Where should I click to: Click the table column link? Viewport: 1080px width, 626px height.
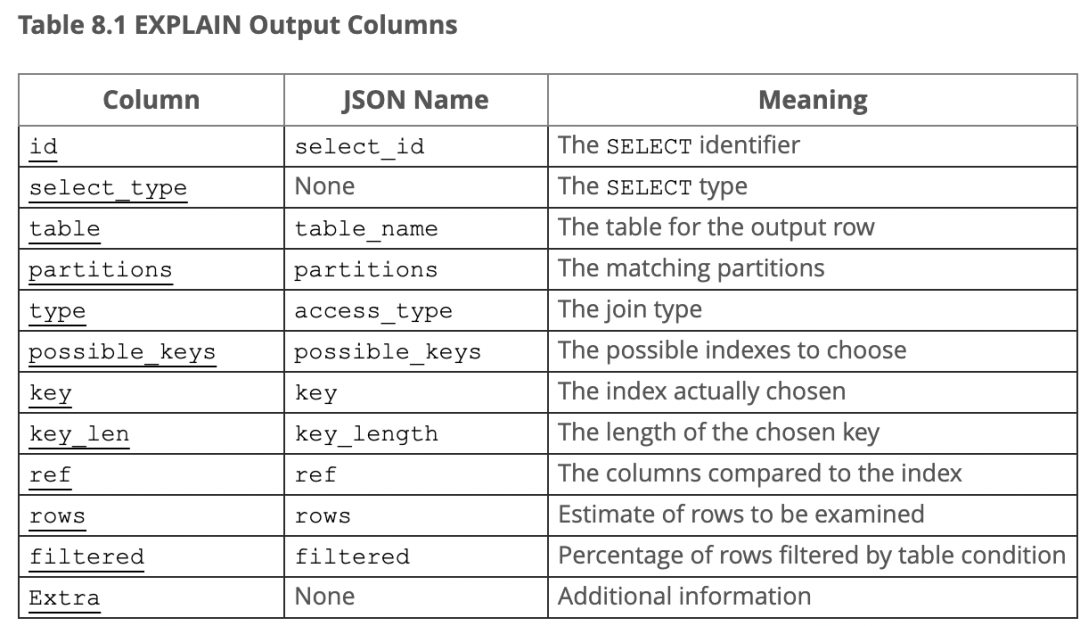pyautogui.click(x=64, y=229)
